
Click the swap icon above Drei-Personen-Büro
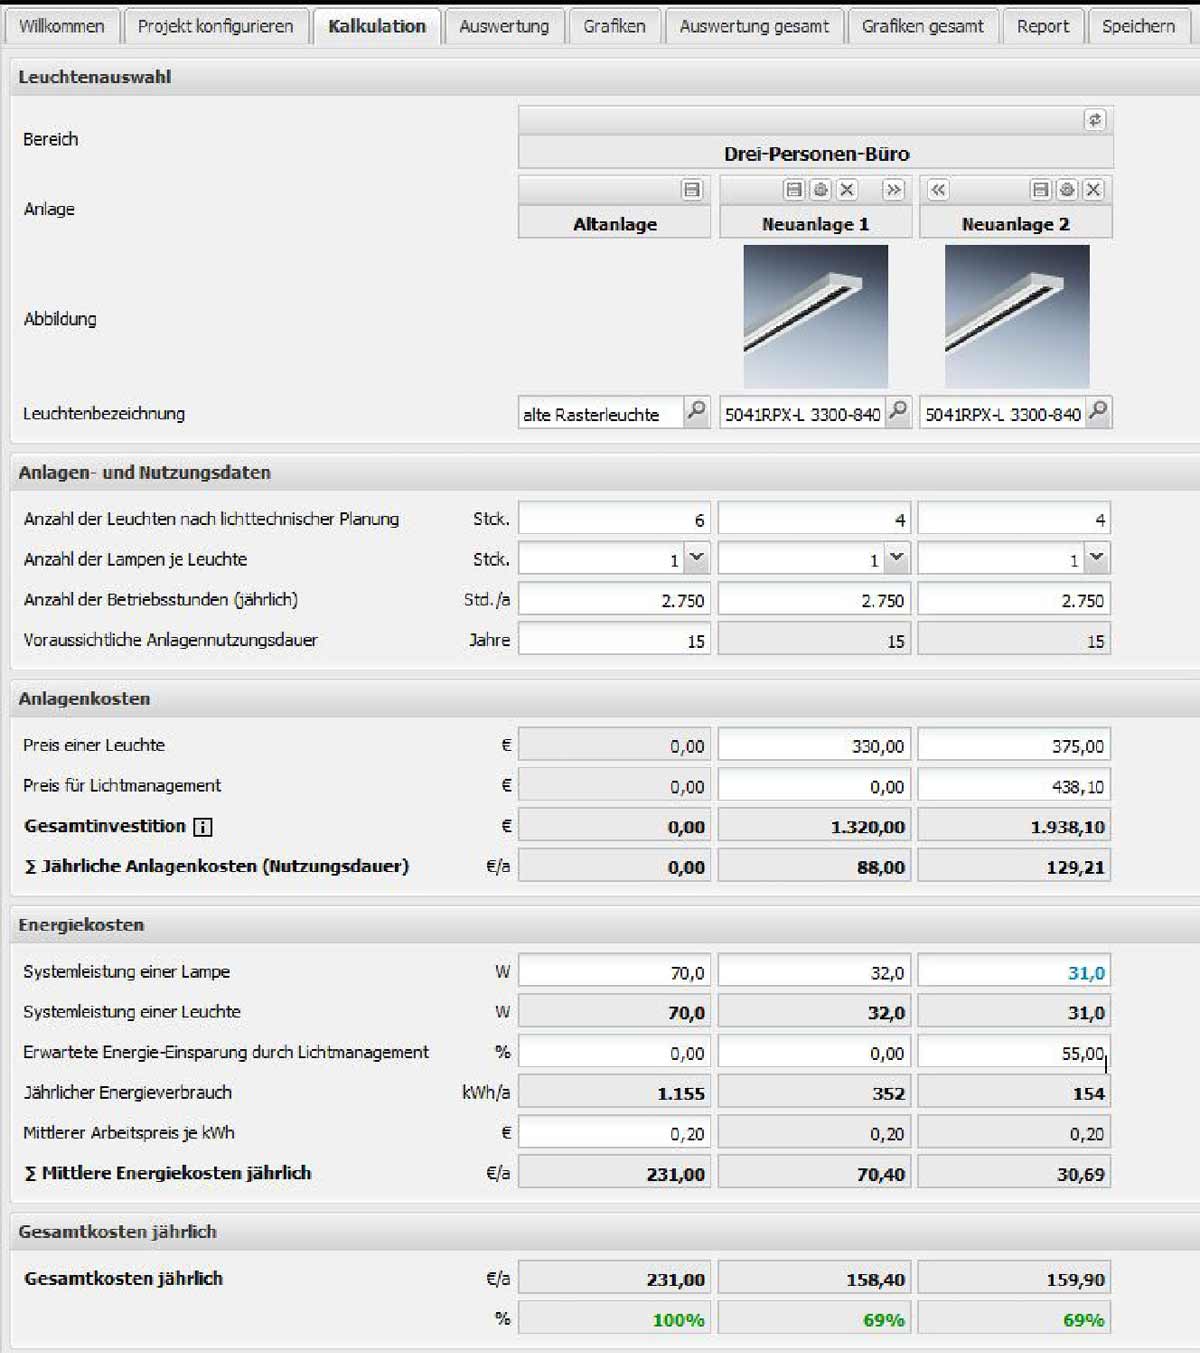[1095, 120]
